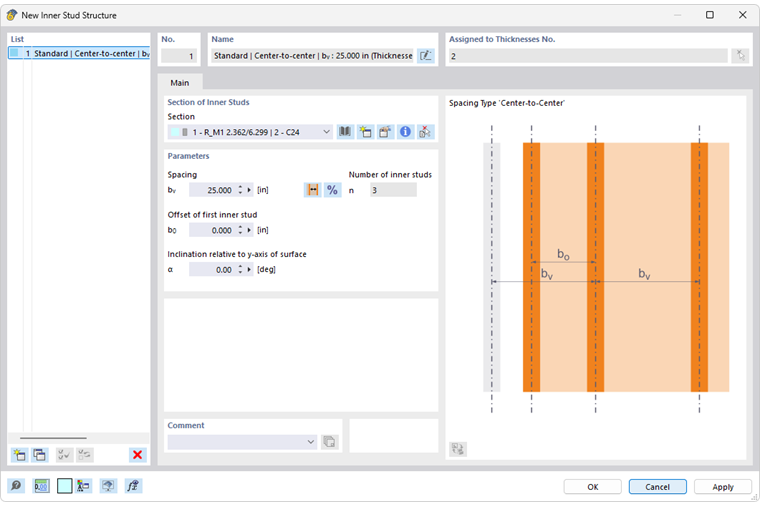The image size is (760, 507).
Task: Click the offset b0 value field
Action: [x=212, y=230]
